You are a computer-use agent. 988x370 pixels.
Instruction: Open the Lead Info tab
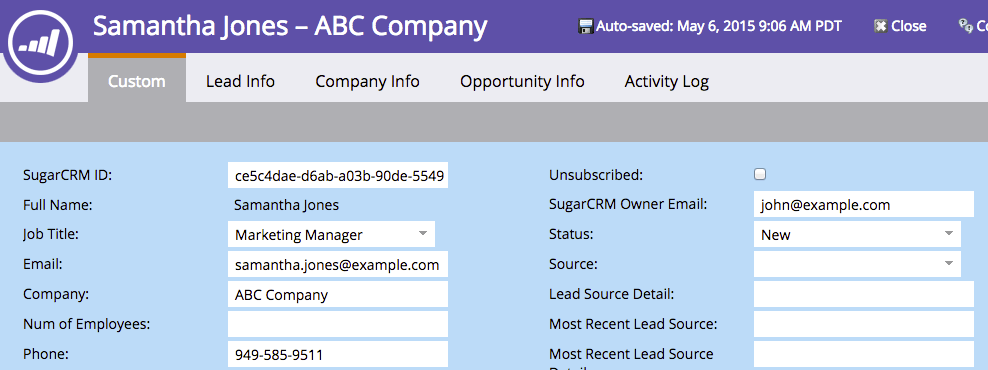(240, 81)
